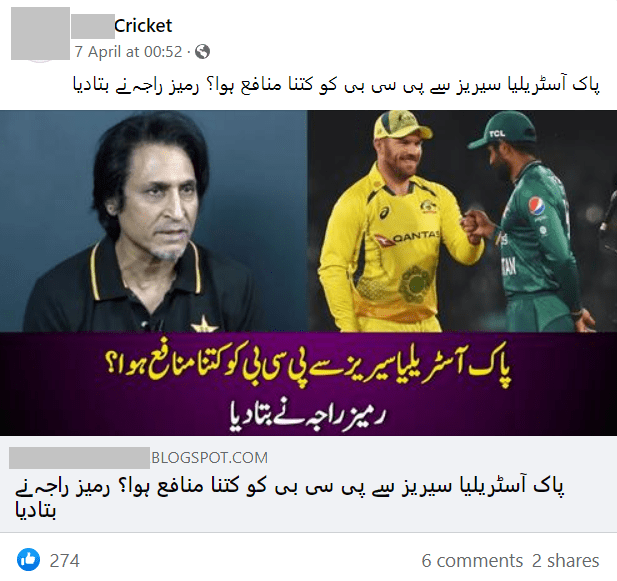Click the globe public audience icon

click(x=202, y=52)
